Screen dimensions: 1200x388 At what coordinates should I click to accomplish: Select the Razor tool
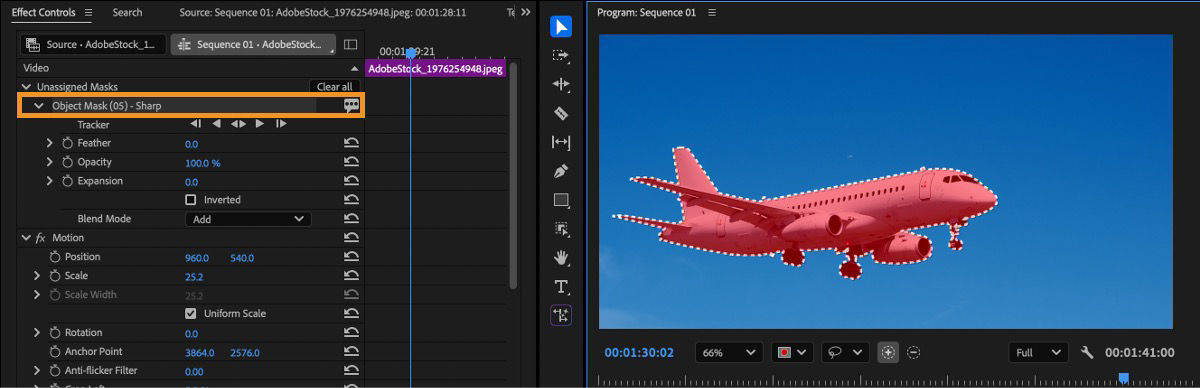click(x=561, y=114)
